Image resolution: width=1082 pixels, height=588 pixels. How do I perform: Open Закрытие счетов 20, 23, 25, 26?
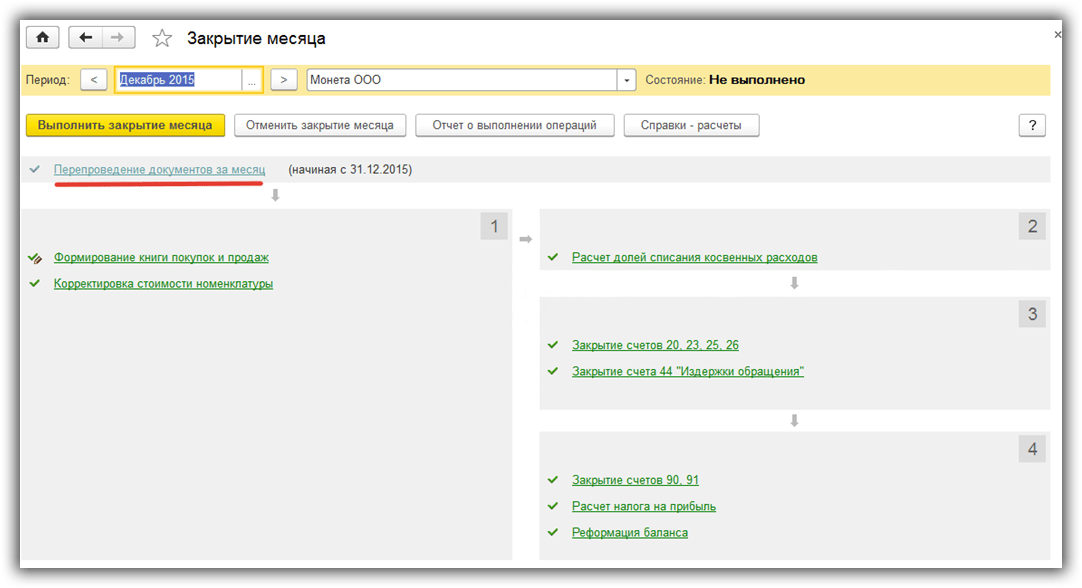(655, 345)
